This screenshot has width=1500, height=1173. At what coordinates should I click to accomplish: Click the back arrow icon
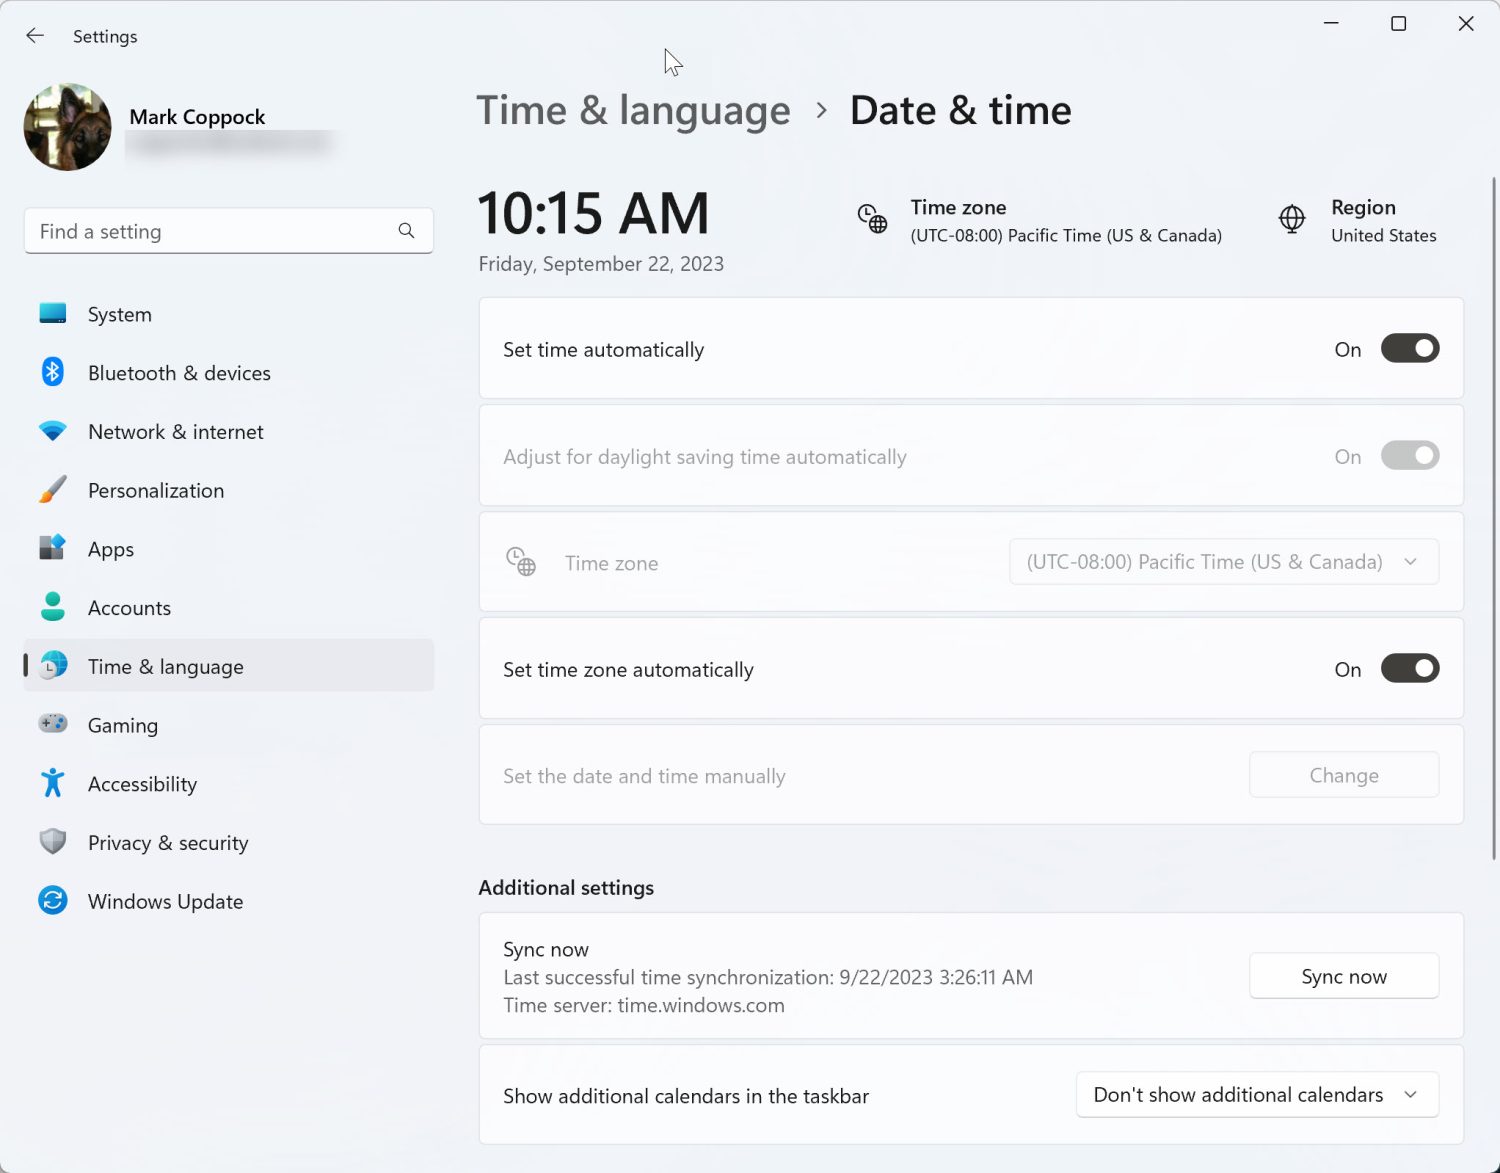[35, 36]
